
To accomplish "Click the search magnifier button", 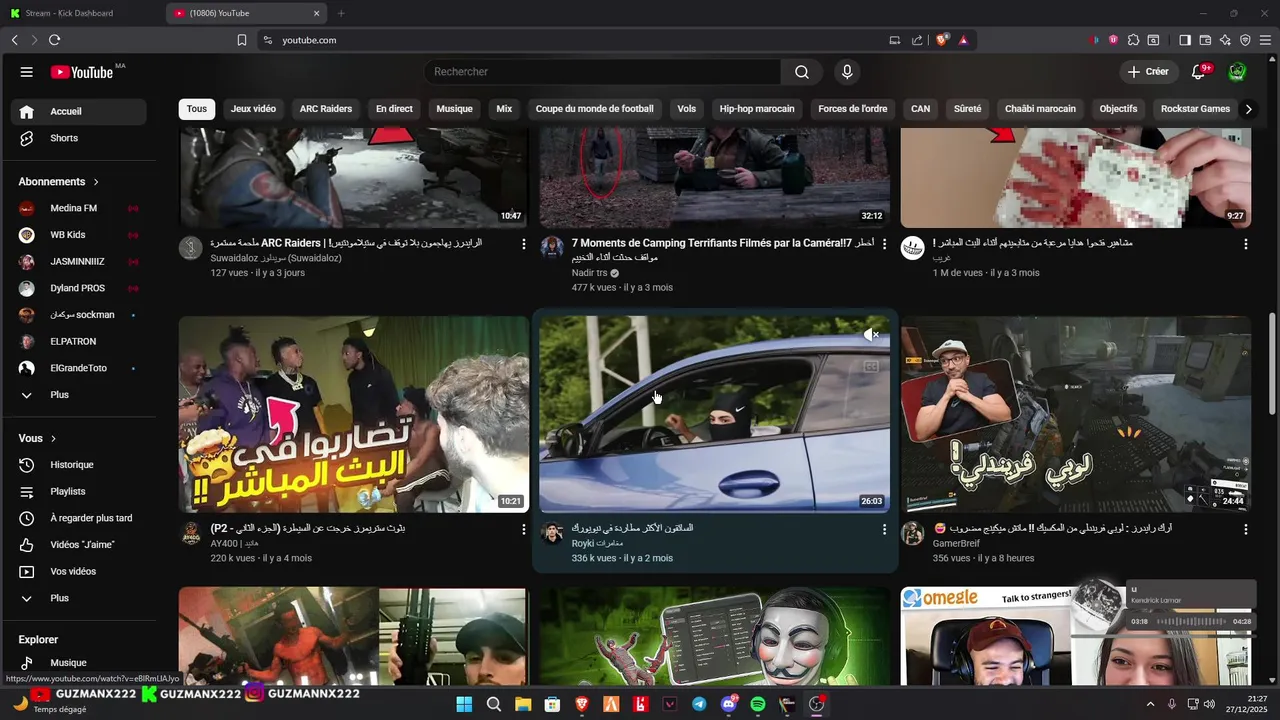I will (x=802, y=72).
